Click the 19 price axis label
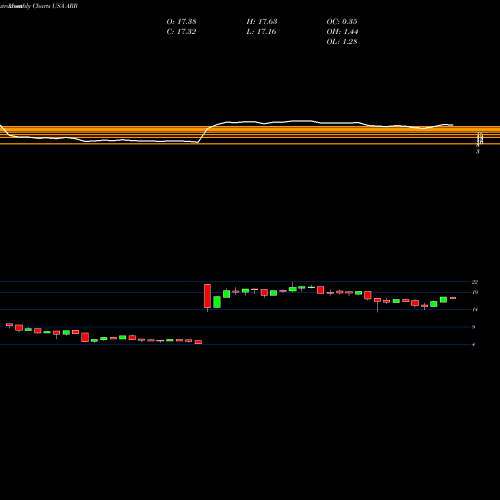 (475, 292)
